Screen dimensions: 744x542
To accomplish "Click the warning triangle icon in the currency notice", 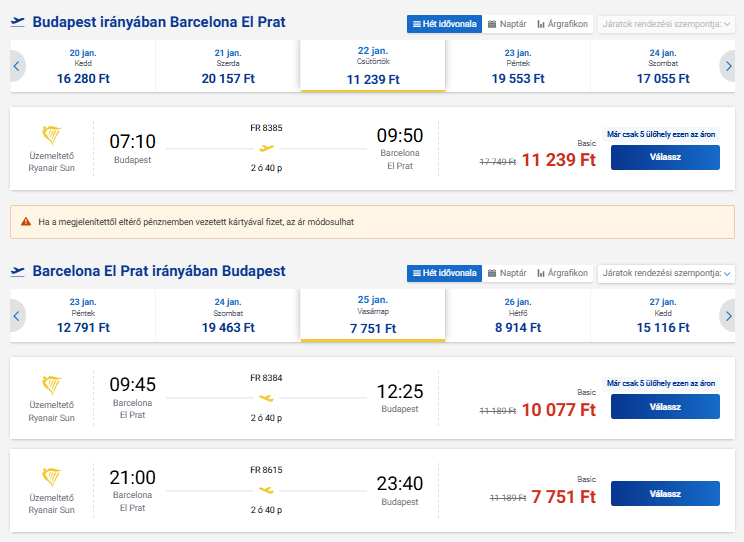I will pyautogui.click(x=26, y=221).
